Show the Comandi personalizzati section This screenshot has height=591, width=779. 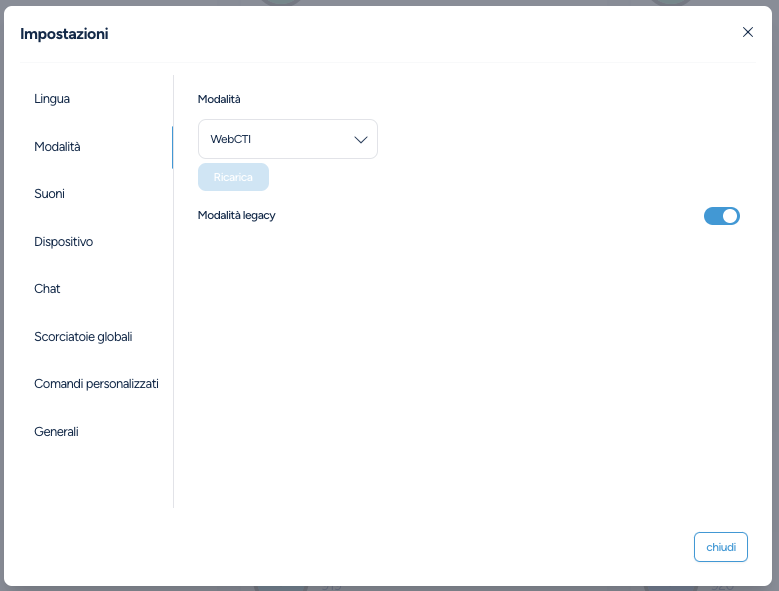[x=96, y=383]
